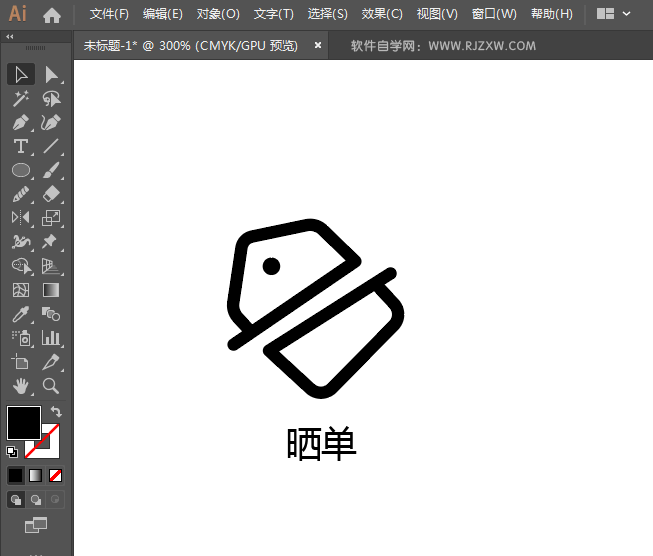Image resolution: width=653 pixels, height=556 pixels.
Task: Swap fill and stroke colors
Action: [x=56, y=411]
